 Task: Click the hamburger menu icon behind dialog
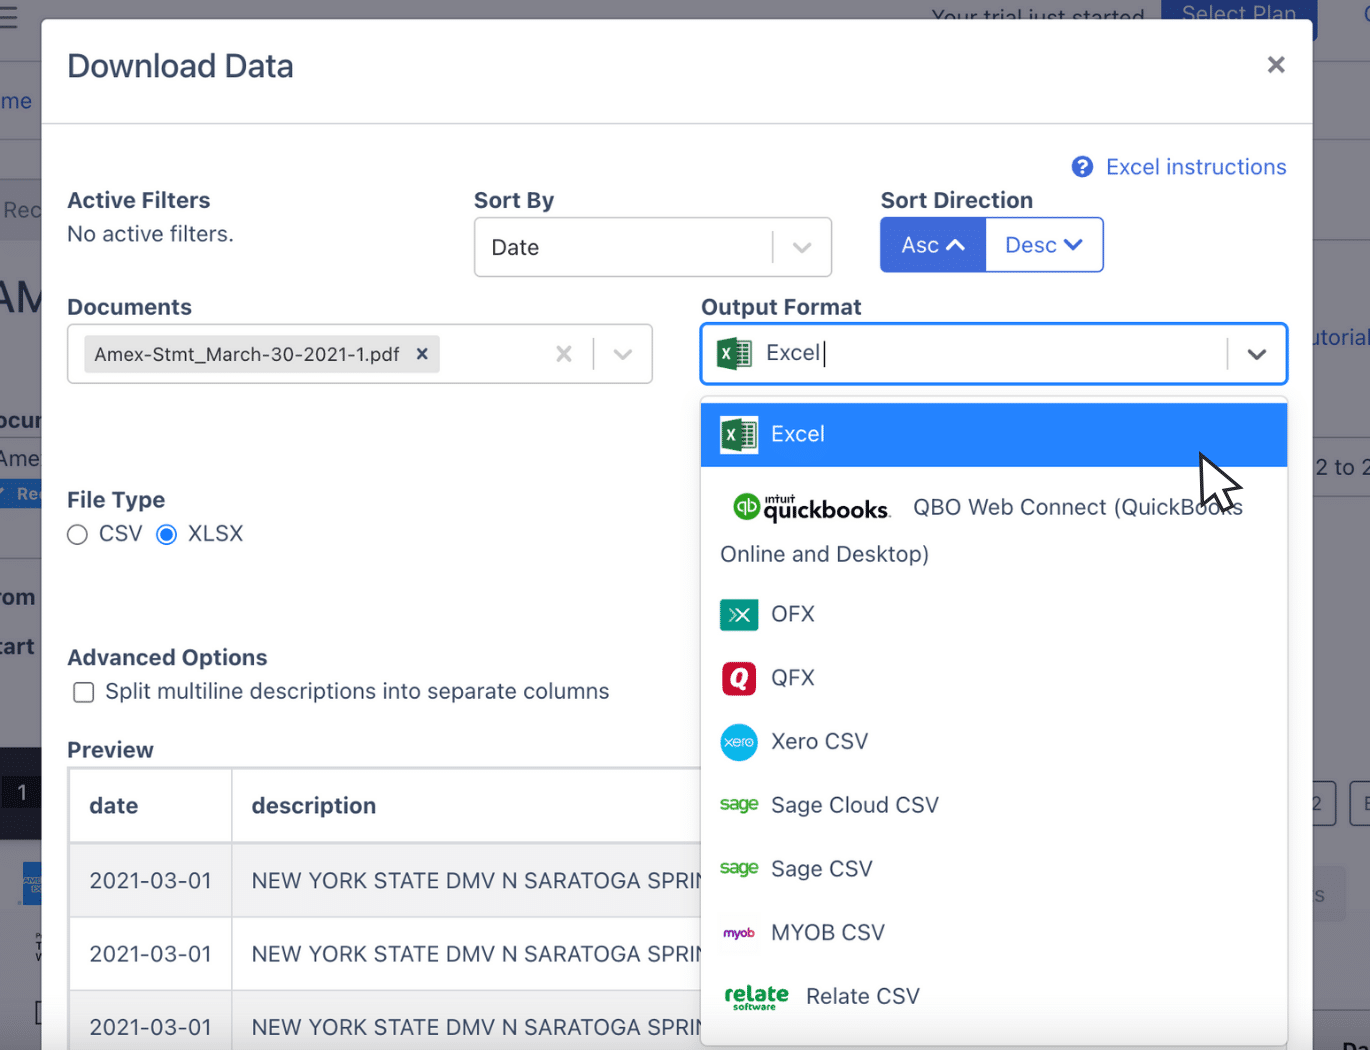coord(9,17)
